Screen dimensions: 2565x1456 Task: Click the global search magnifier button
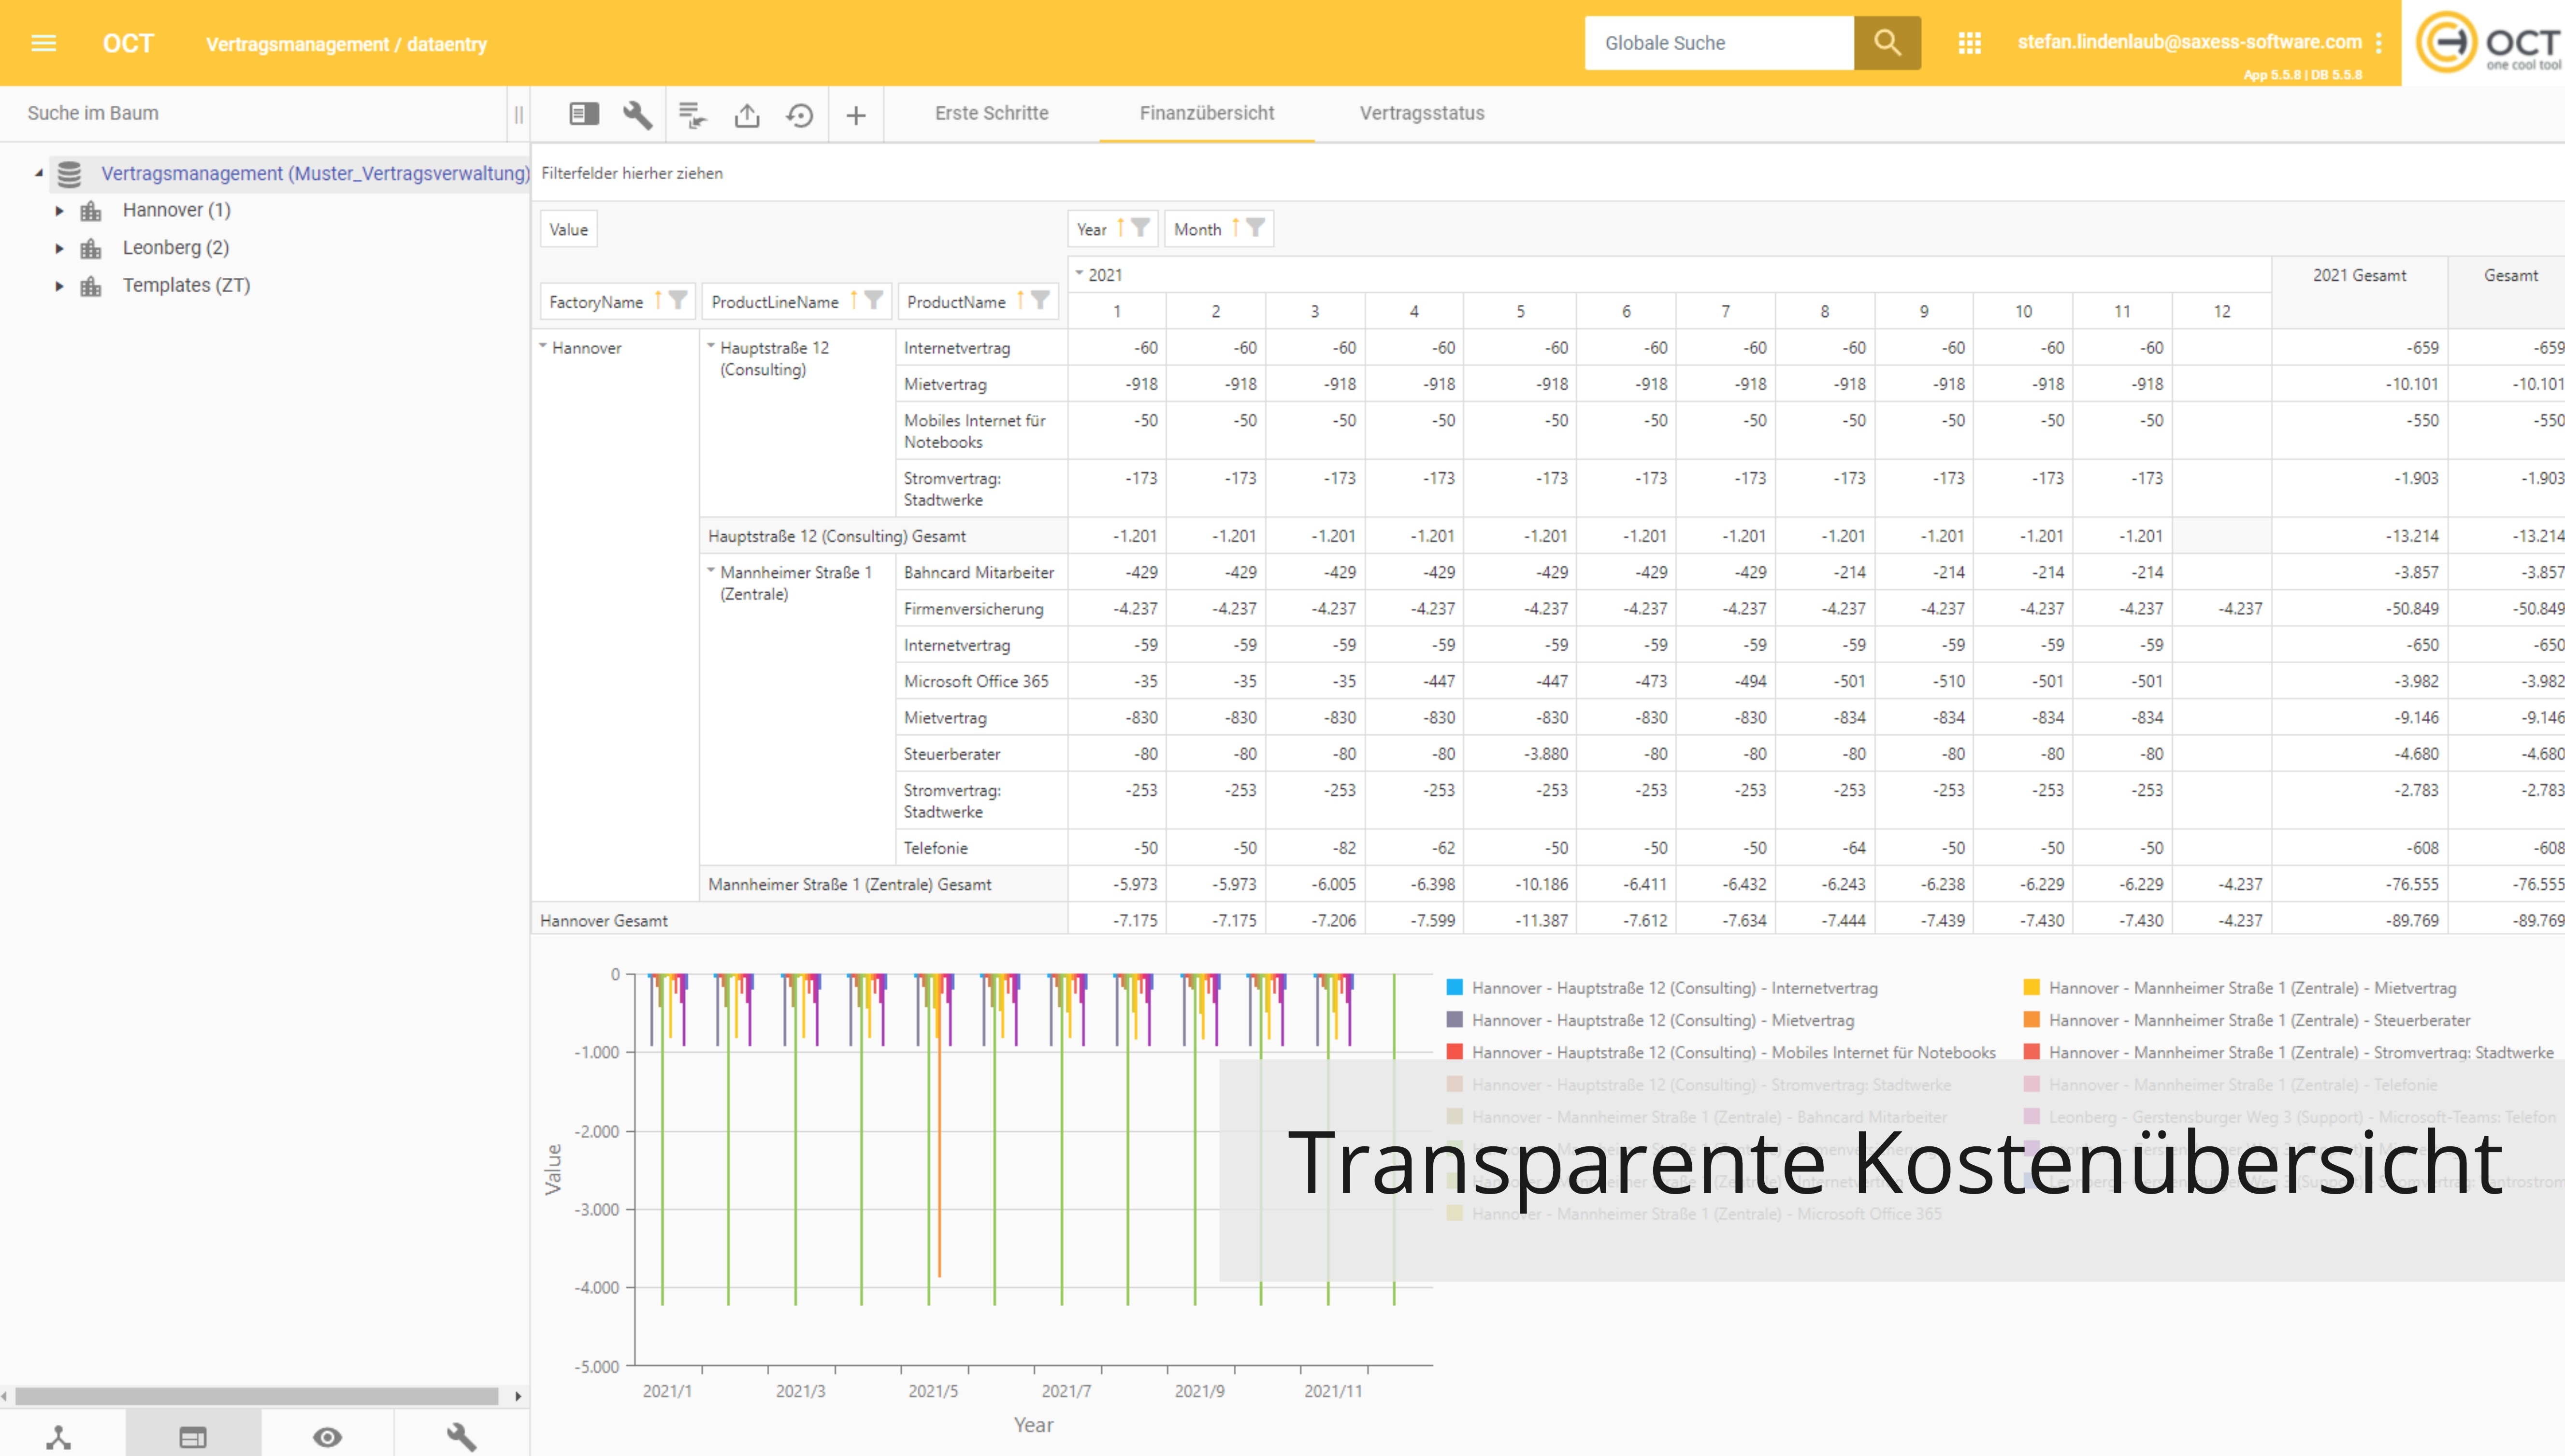(x=1886, y=43)
